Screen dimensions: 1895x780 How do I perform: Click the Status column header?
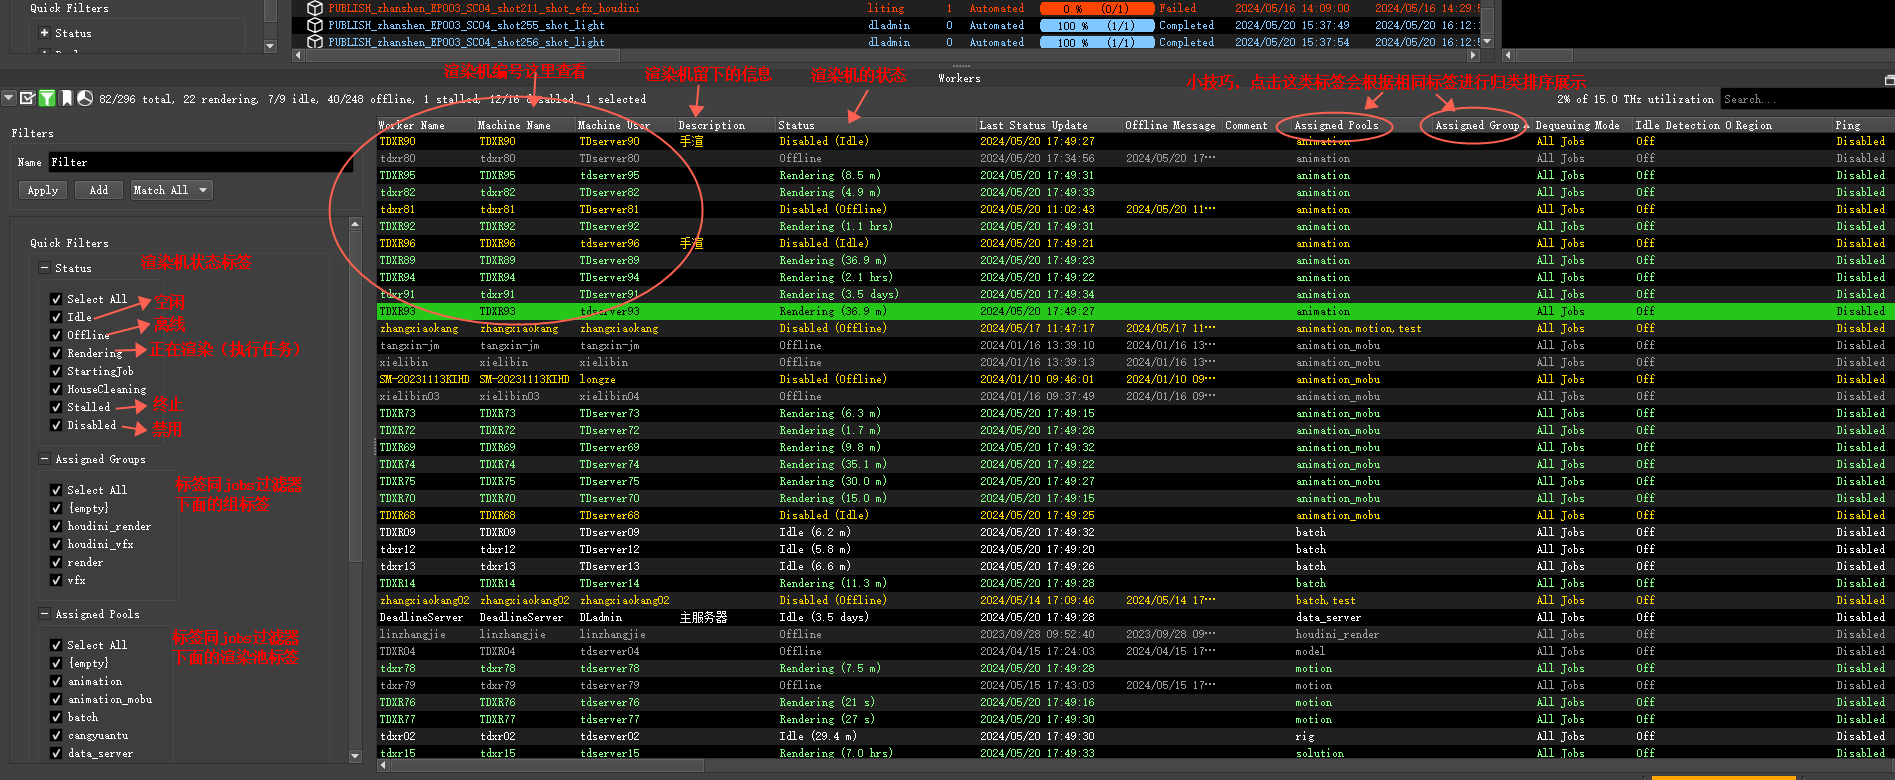pos(796,125)
